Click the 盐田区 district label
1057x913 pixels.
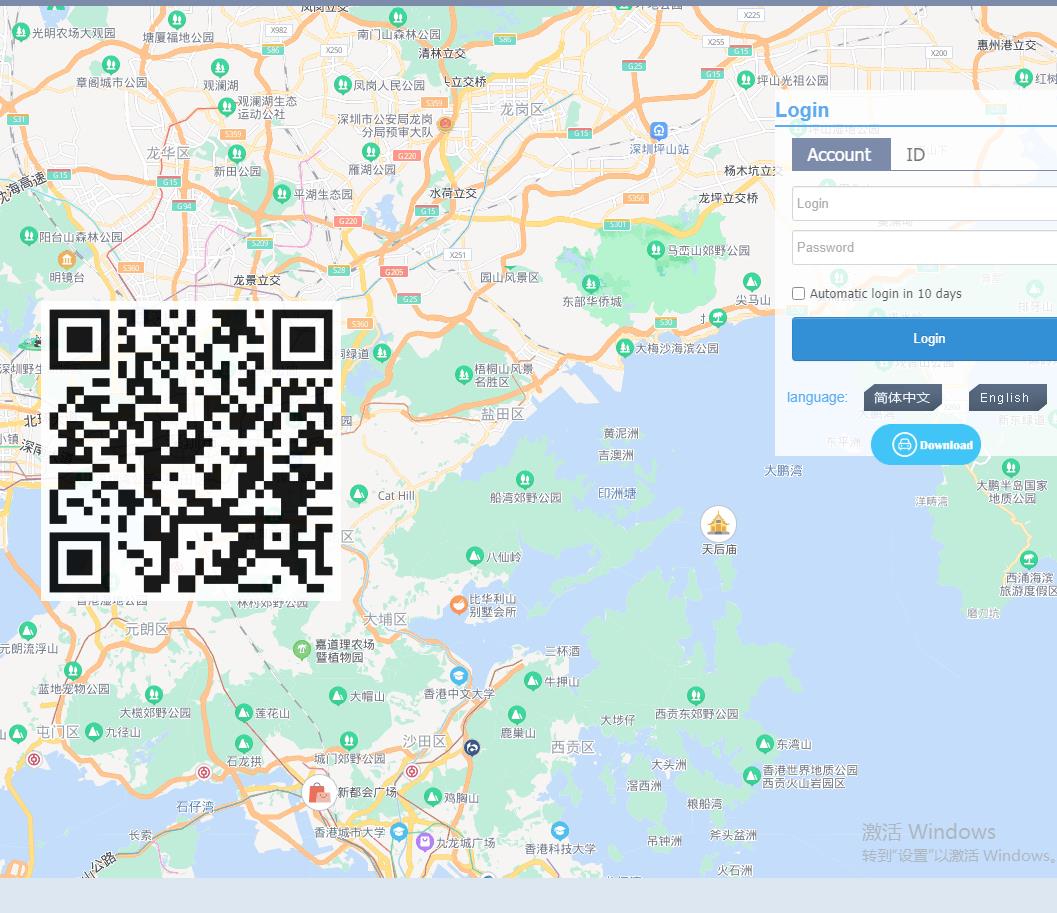click(x=502, y=414)
